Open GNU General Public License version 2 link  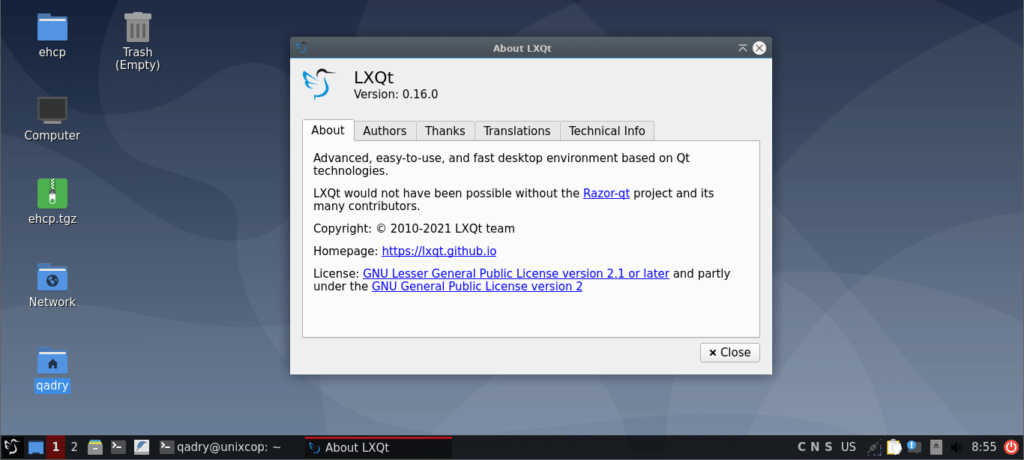tap(477, 286)
